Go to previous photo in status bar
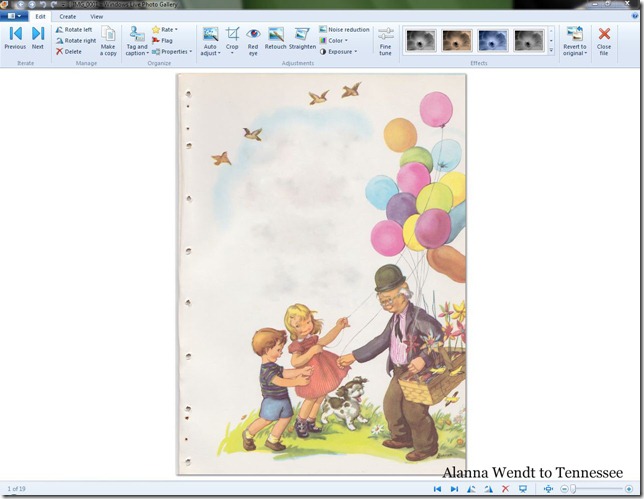This screenshot has width=644, height=499. point(437,489)
